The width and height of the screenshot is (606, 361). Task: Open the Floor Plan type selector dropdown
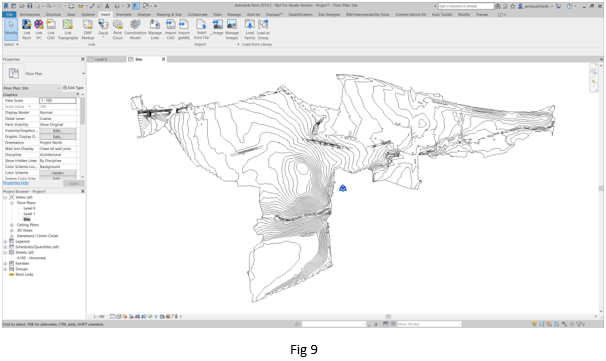(83, 73)
